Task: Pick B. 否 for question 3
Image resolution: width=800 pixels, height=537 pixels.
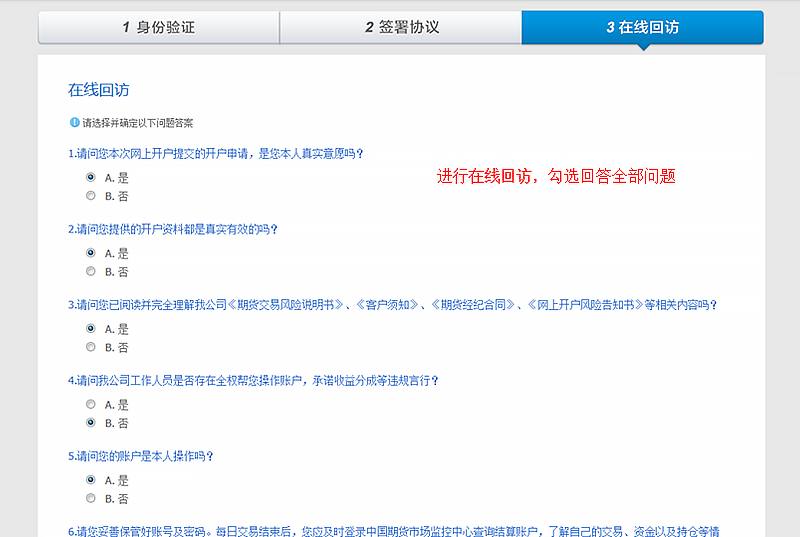Action: click(x=91, y=347)
